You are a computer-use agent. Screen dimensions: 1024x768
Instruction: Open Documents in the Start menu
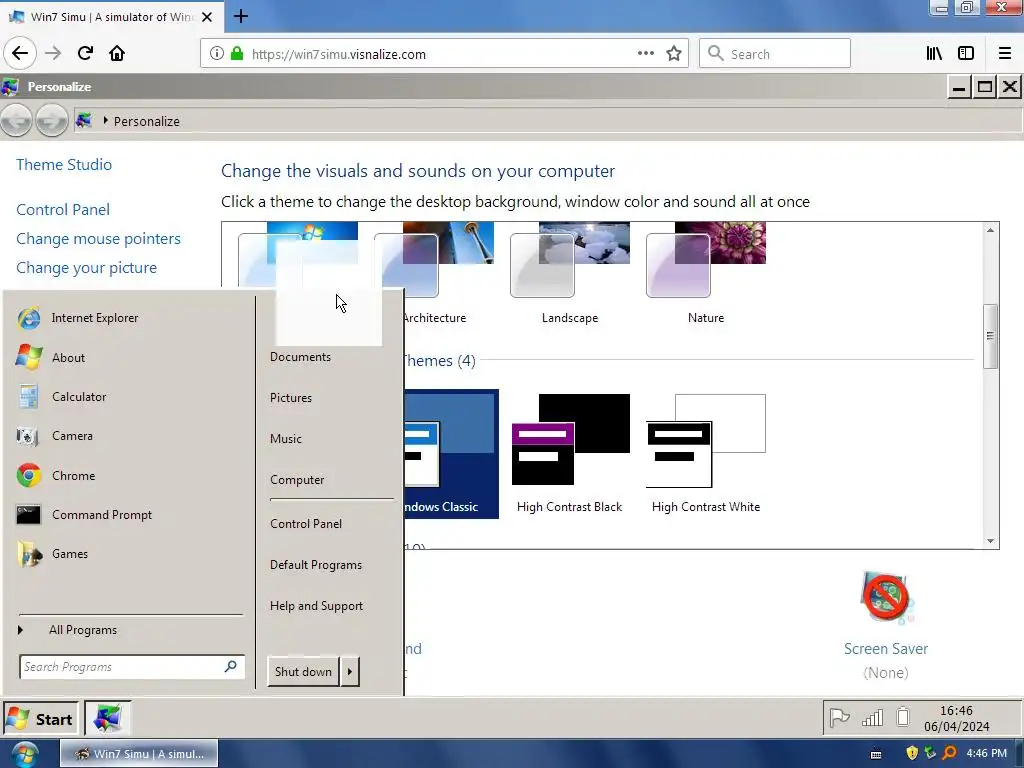(300, 357)
